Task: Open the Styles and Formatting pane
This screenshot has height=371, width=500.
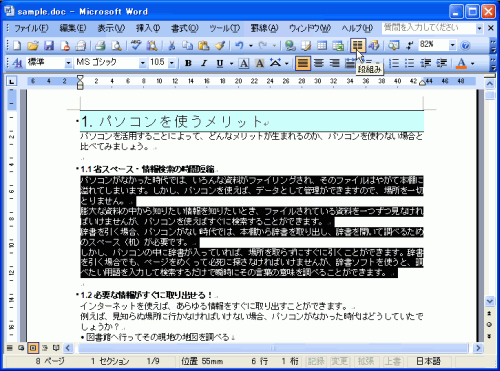Action: click(17, 63)
